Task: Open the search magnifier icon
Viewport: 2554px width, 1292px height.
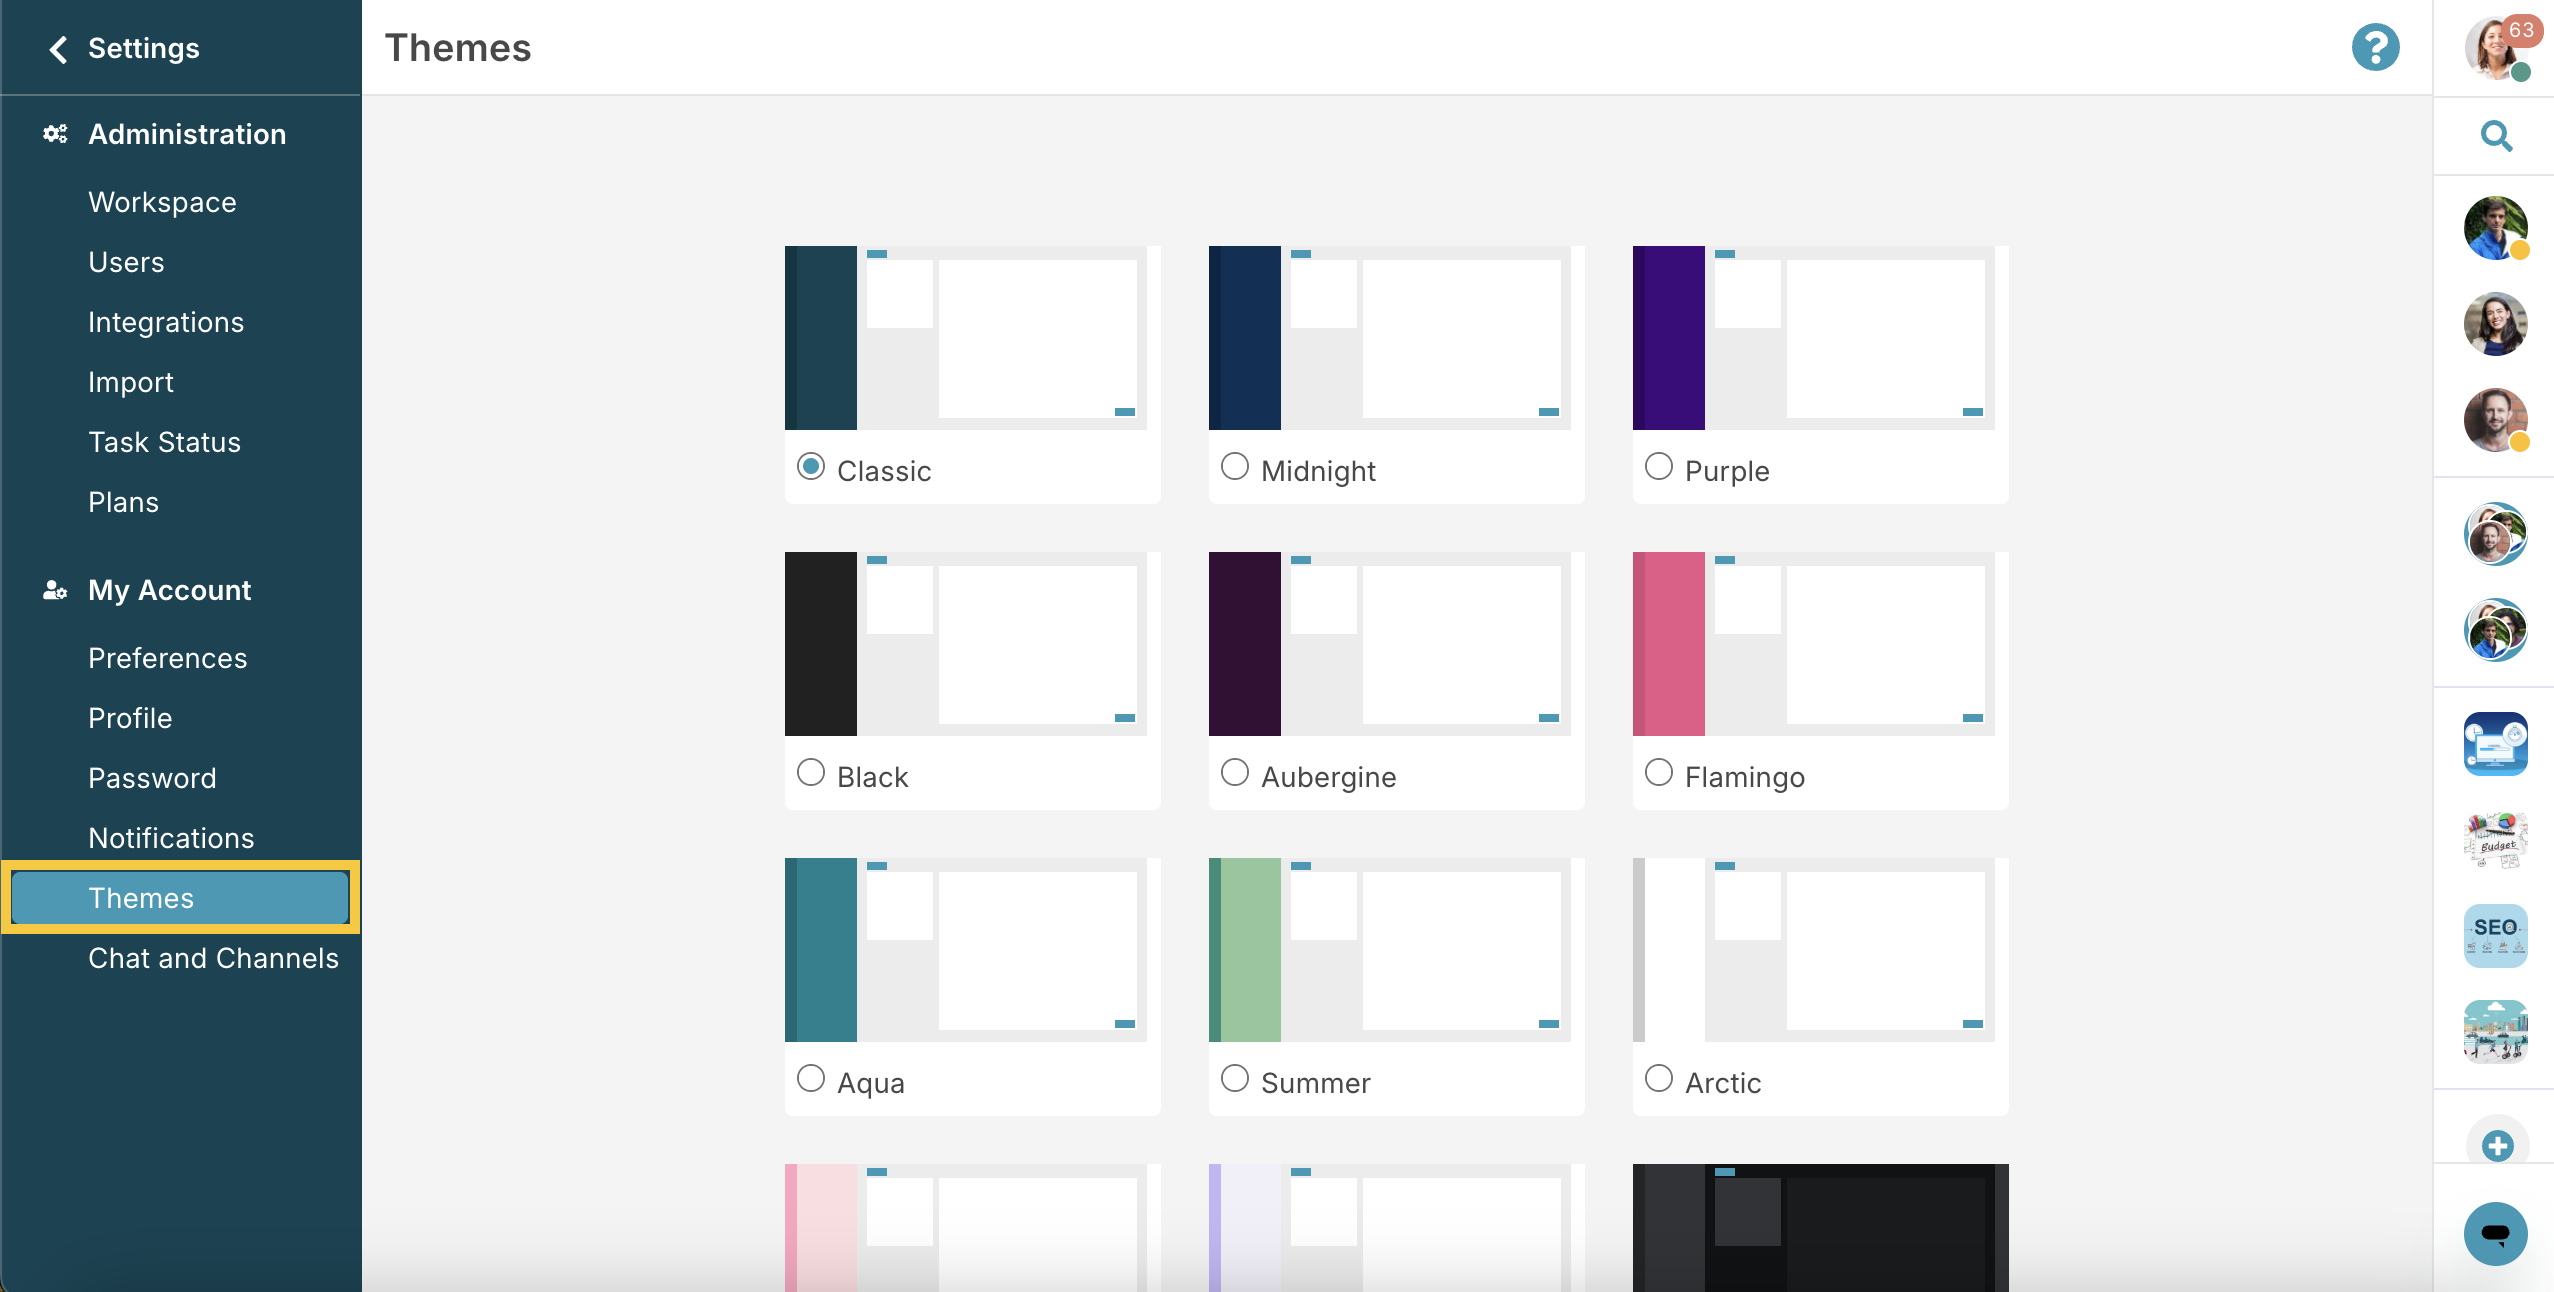Action: coord(2496,135)
